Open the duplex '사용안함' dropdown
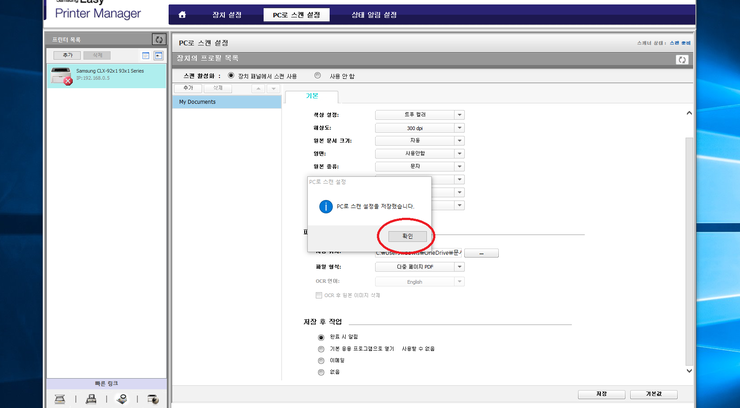 [420, 153]
